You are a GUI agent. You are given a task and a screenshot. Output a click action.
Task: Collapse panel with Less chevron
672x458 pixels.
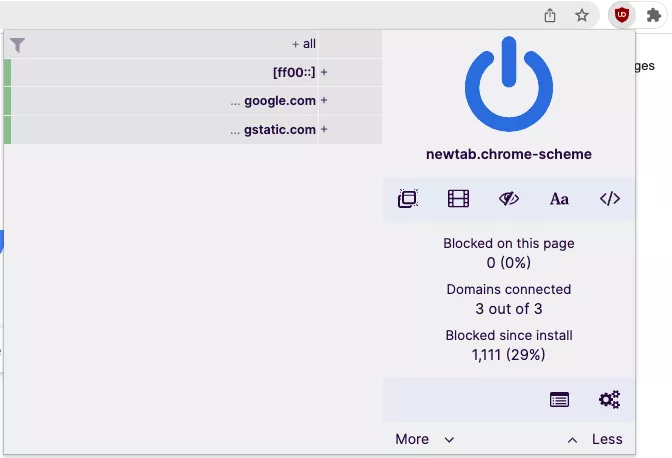point(595,439)
